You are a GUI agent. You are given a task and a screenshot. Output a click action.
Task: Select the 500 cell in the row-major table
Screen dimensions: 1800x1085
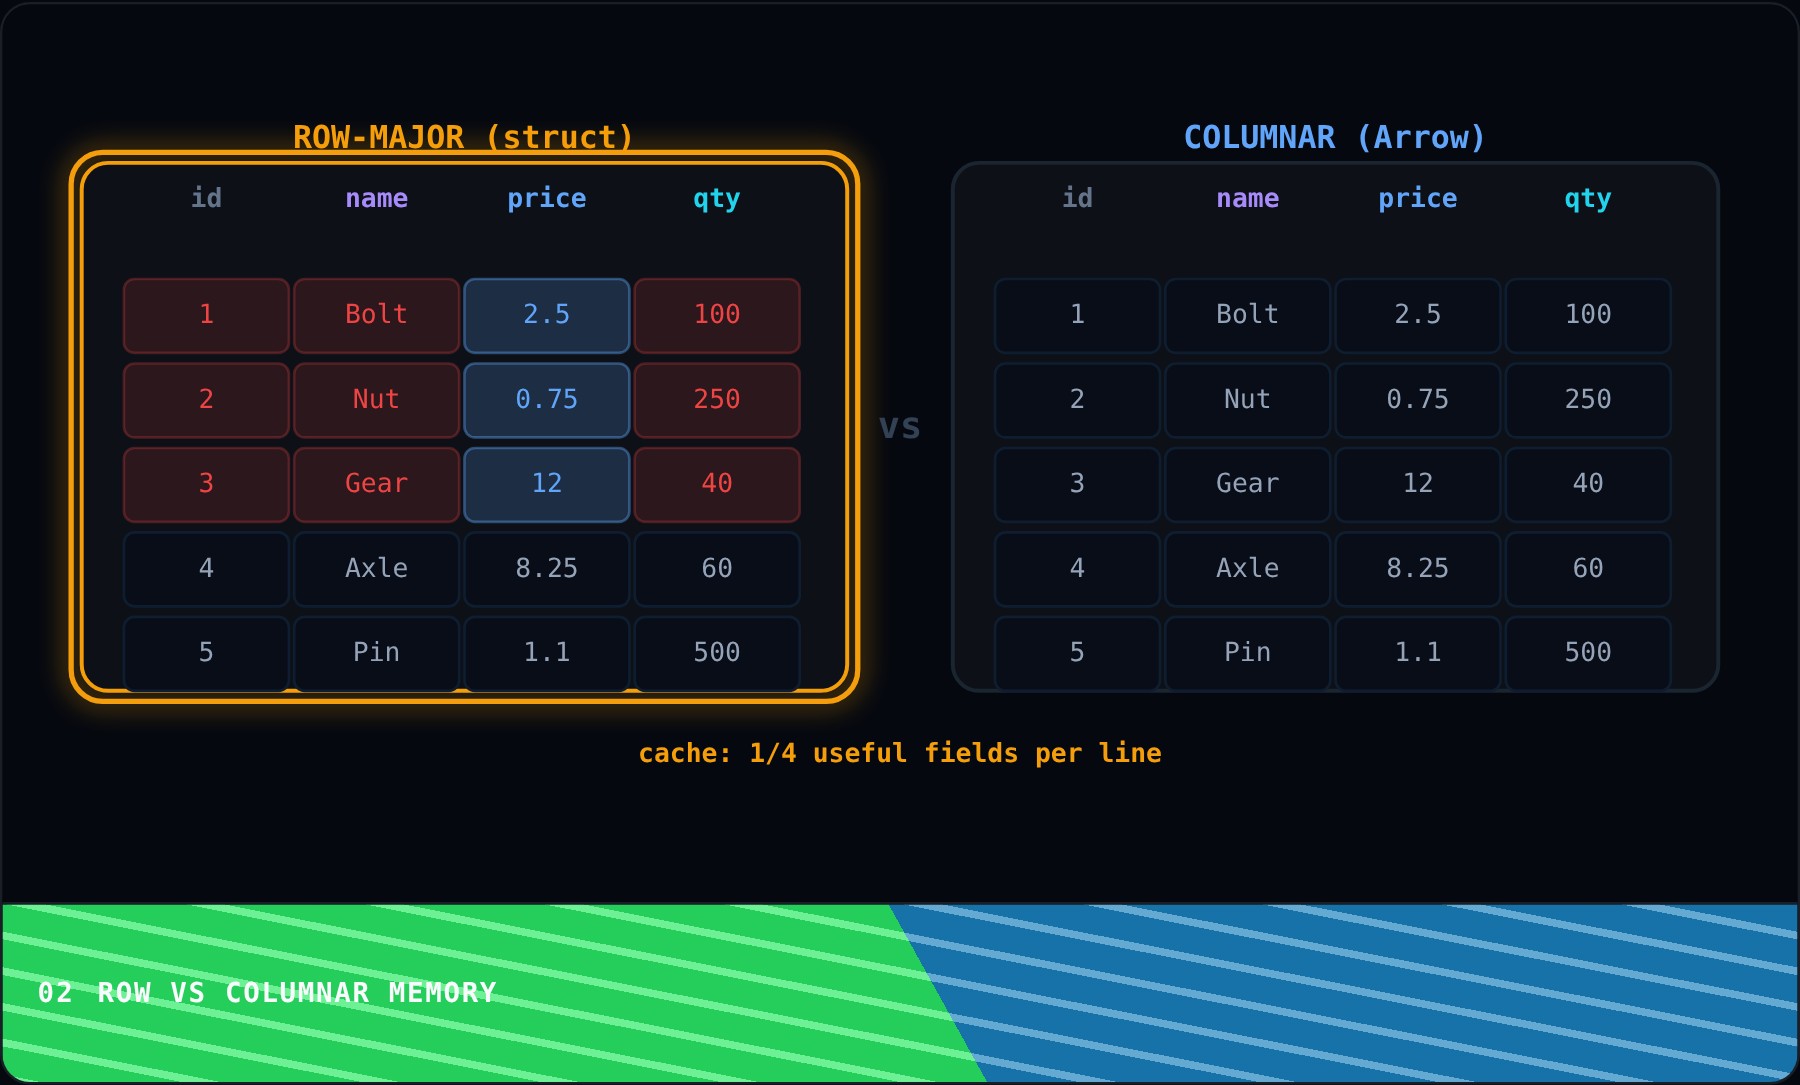717,654
